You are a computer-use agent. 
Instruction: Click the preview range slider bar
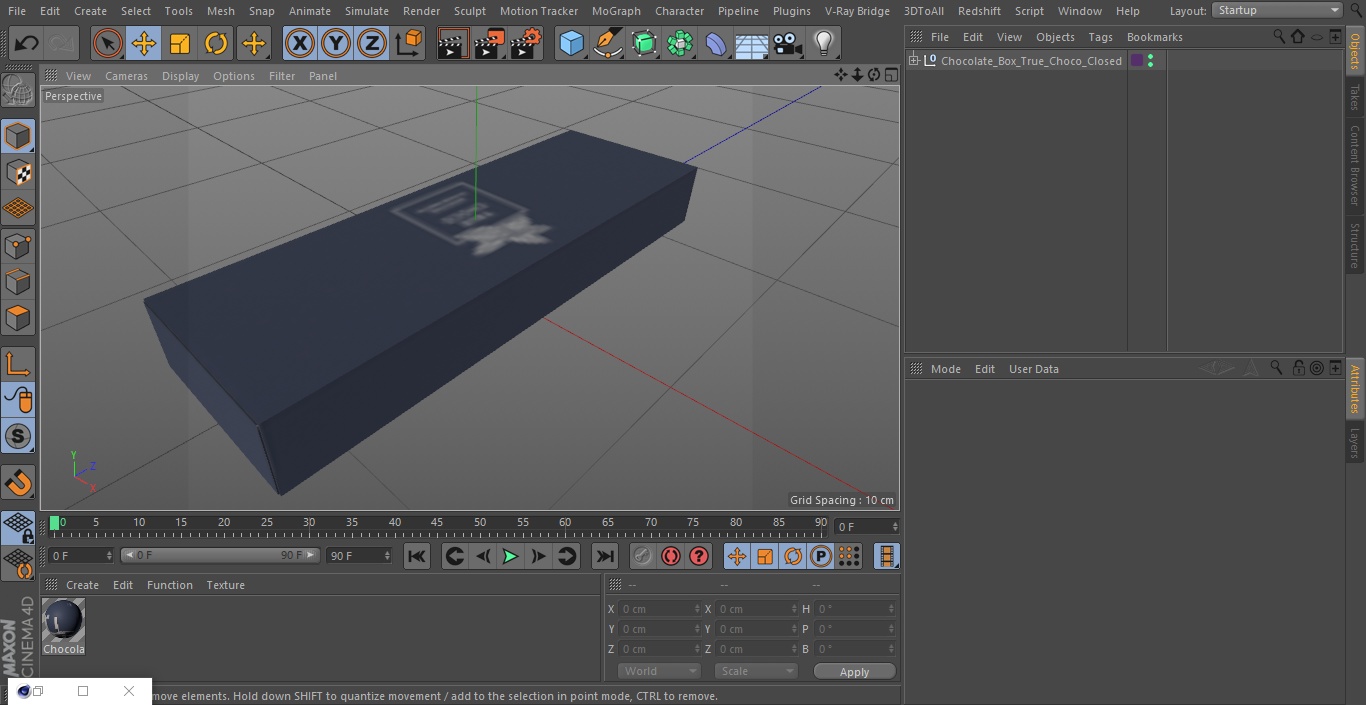[x=220, y=555]
